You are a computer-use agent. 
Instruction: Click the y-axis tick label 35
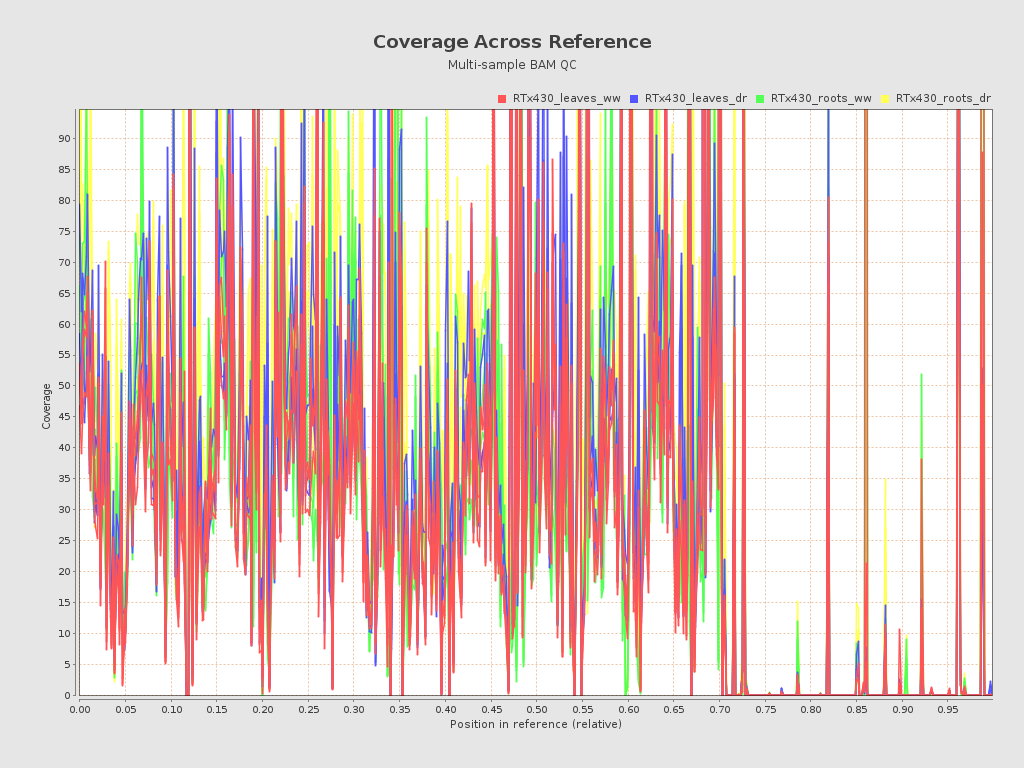click(64, 479)
